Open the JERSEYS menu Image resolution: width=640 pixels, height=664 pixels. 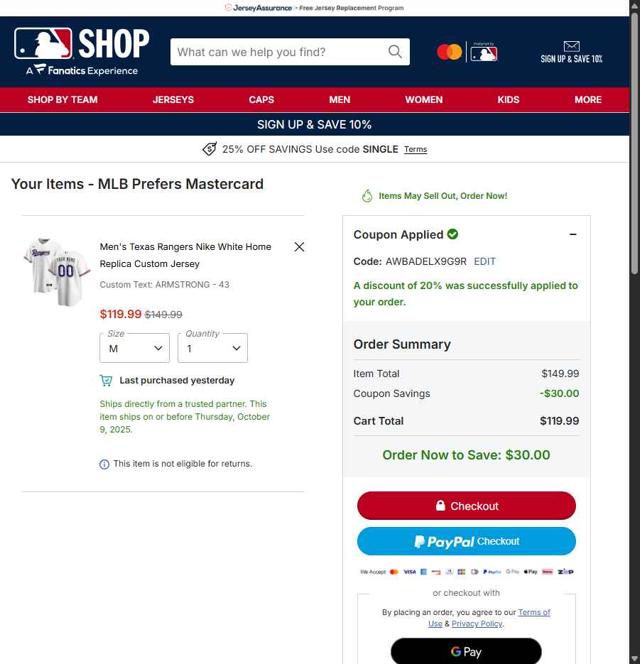tap(173, 100)
